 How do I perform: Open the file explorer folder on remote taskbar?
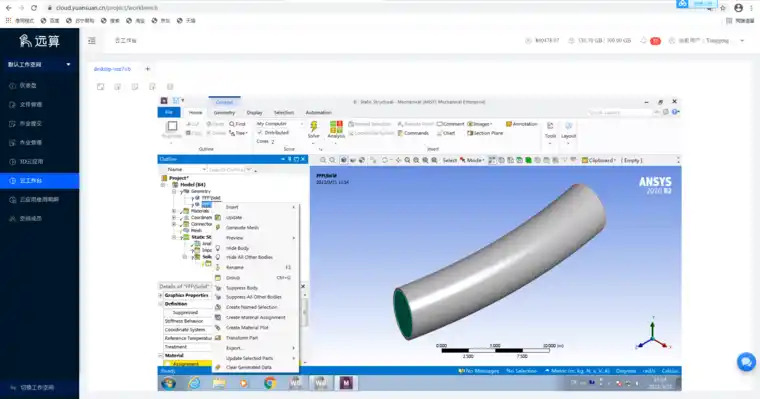pos(219,383)
